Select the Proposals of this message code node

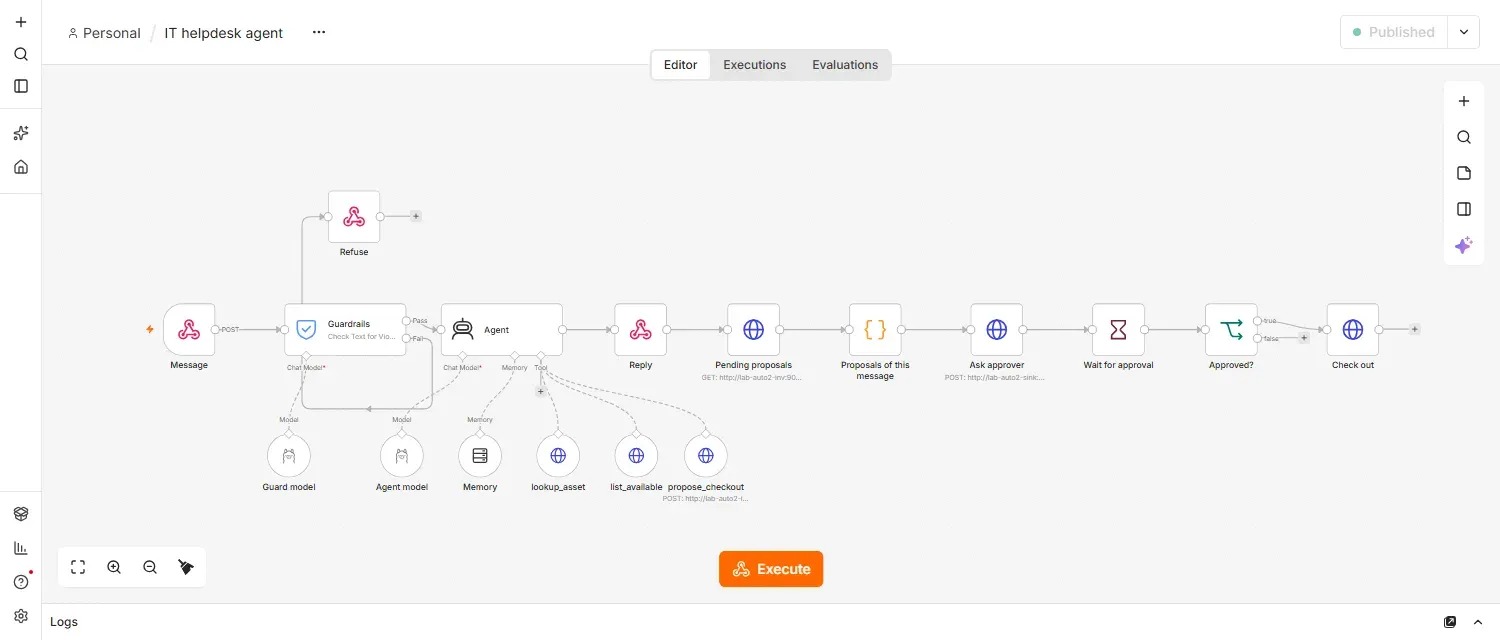coord(875,329)
